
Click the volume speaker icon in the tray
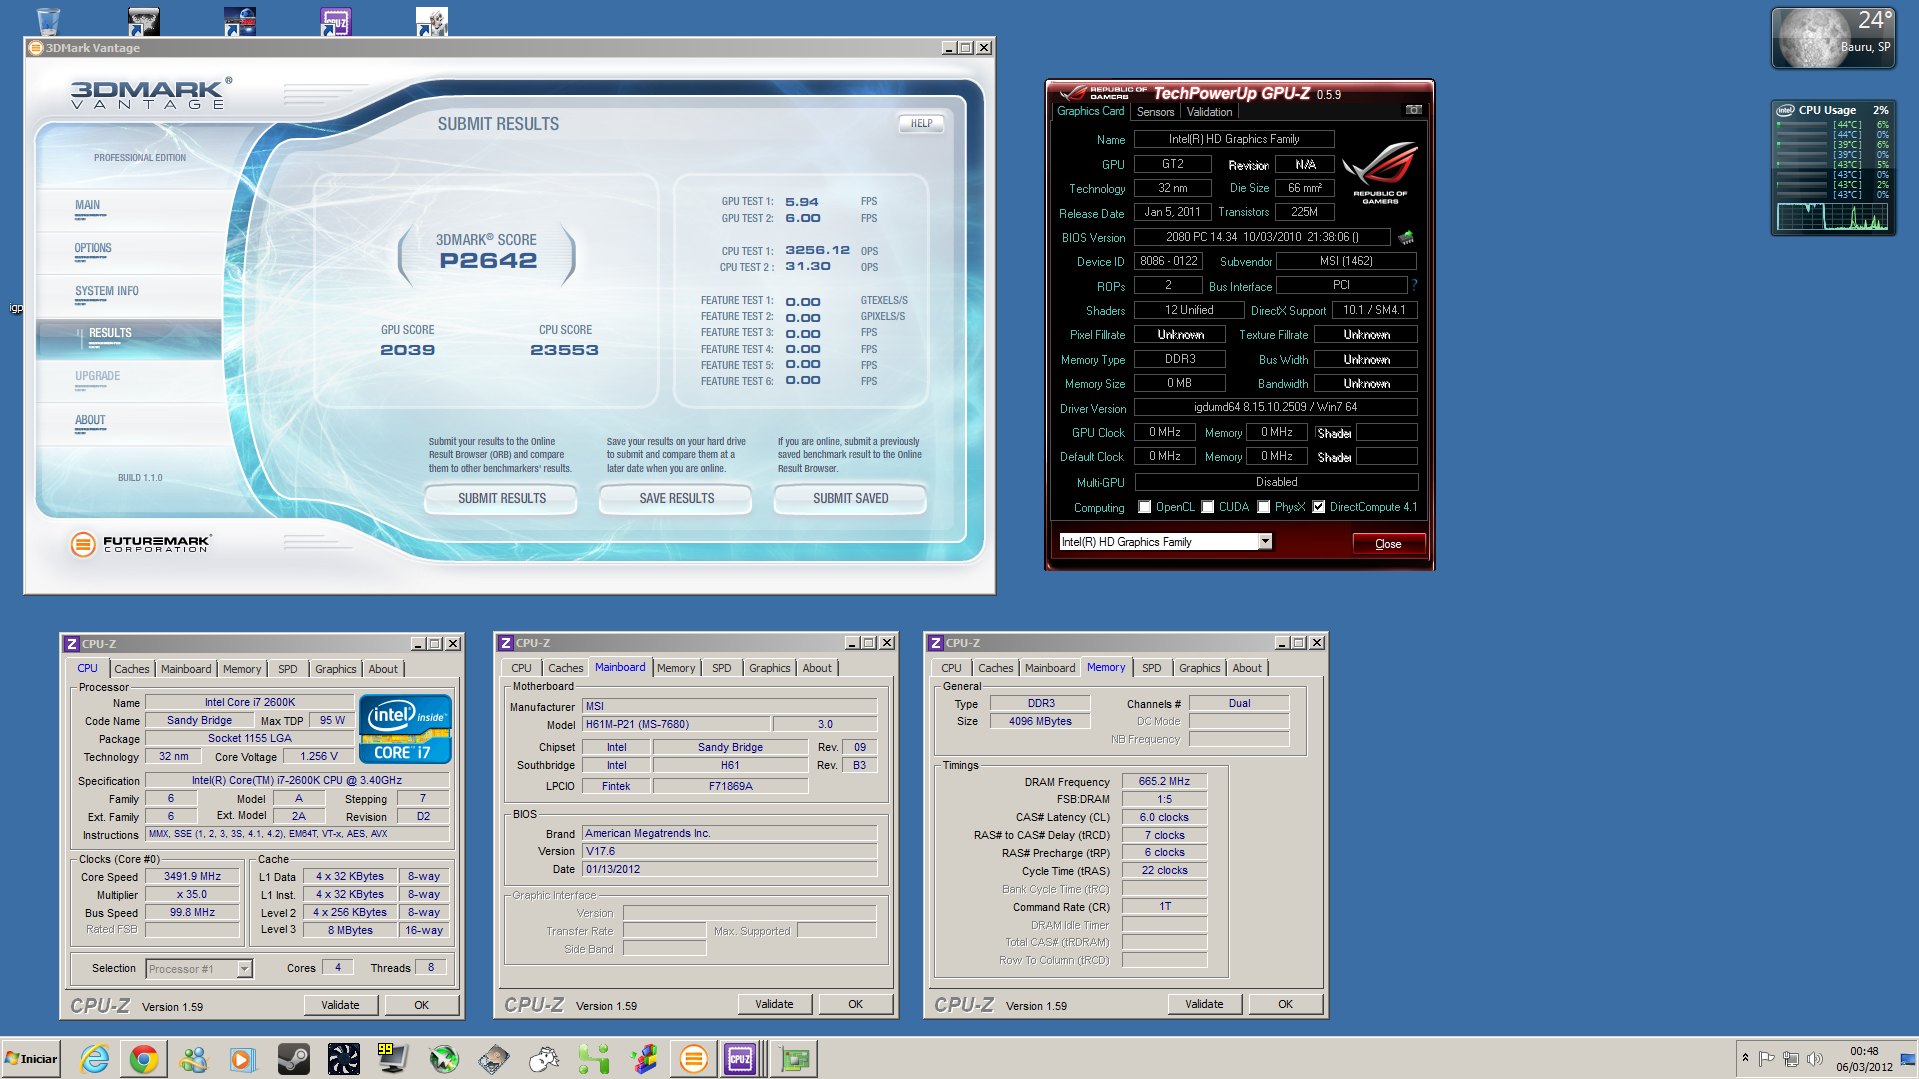click(x=1815, y=1059)
